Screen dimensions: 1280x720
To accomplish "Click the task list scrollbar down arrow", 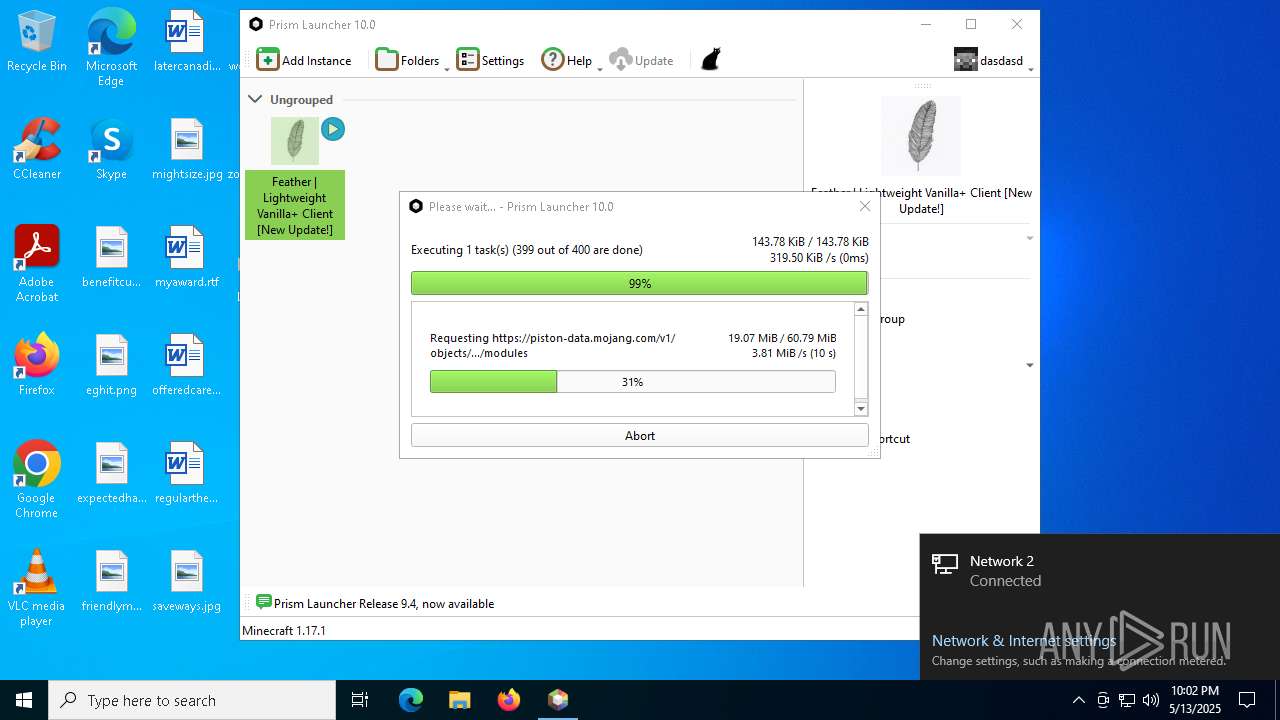I will coord(861,408).
